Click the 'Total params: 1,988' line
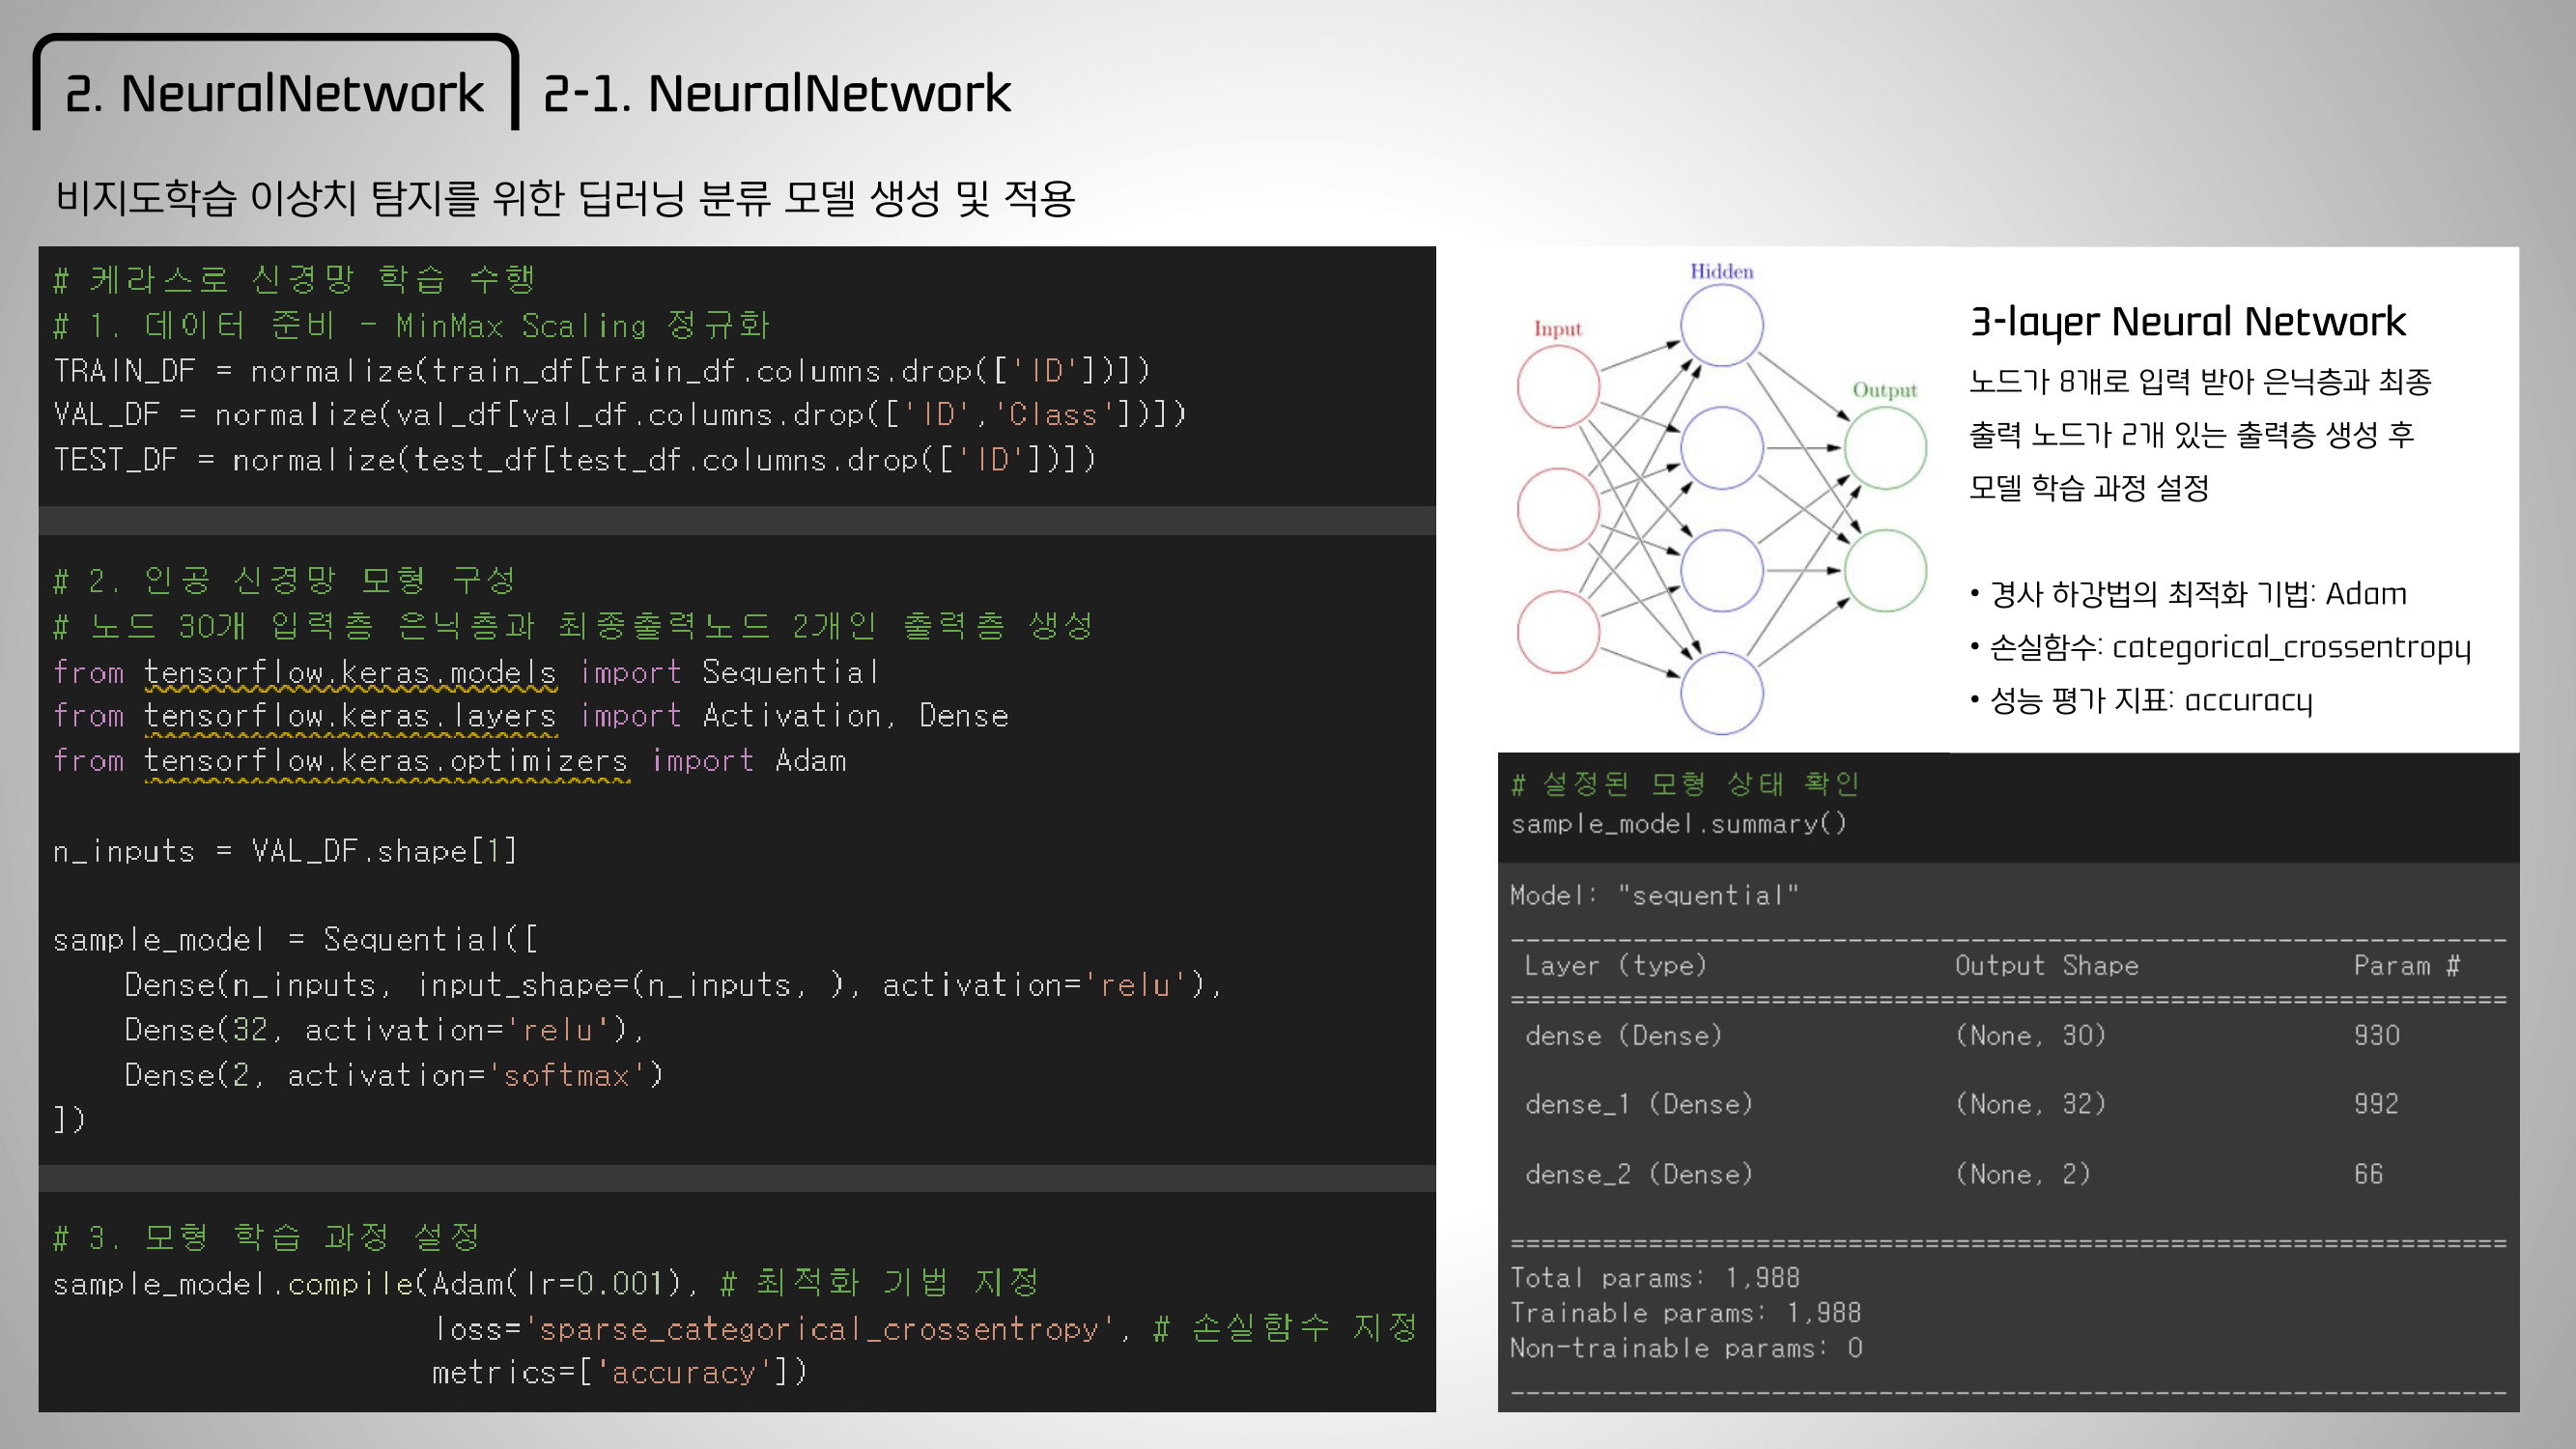Viewport: 2576px width, 1449px height. point(1655,1278)
